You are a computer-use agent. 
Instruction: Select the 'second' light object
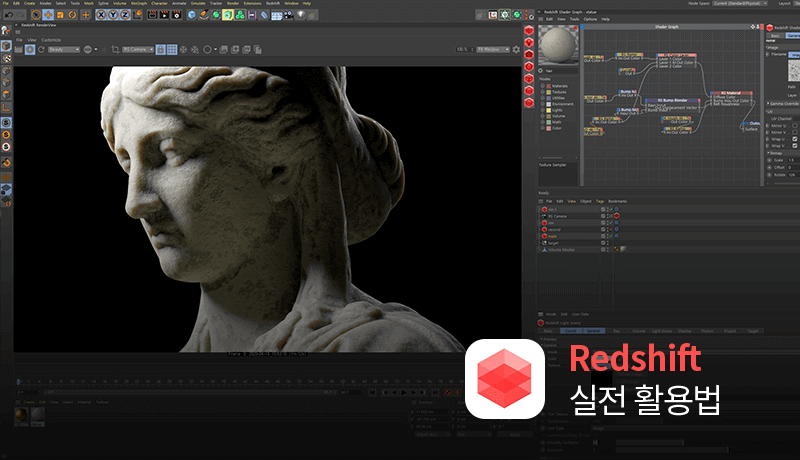click(x=554, y=229)
